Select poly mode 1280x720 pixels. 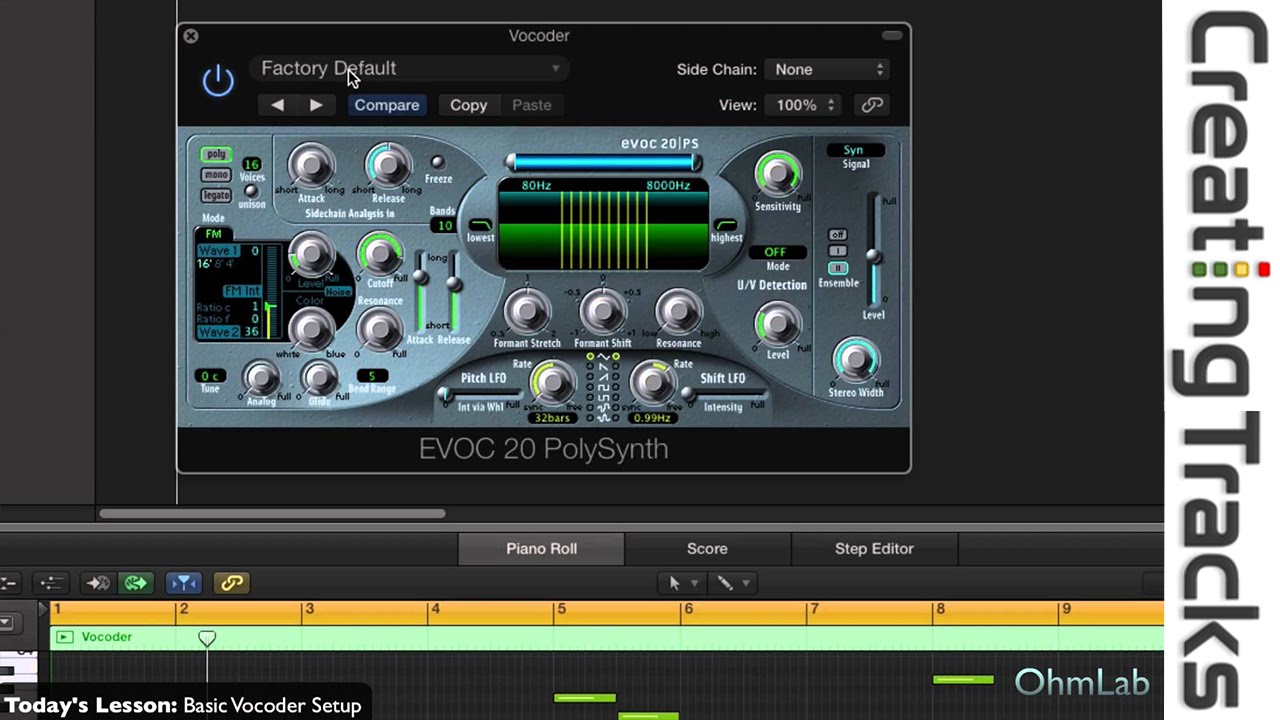[x=216, y=154]
